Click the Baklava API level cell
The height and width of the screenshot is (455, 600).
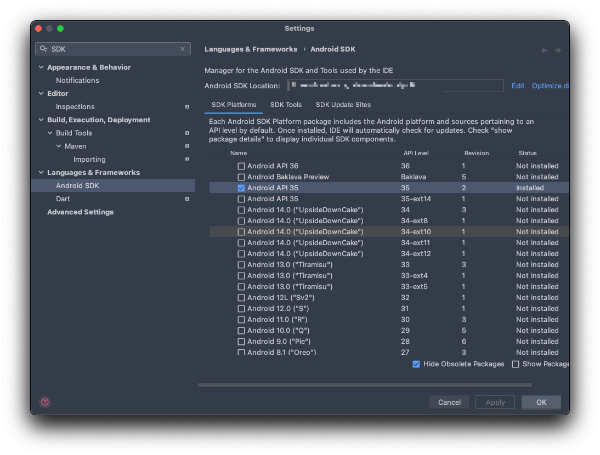(x=413, y=177)
